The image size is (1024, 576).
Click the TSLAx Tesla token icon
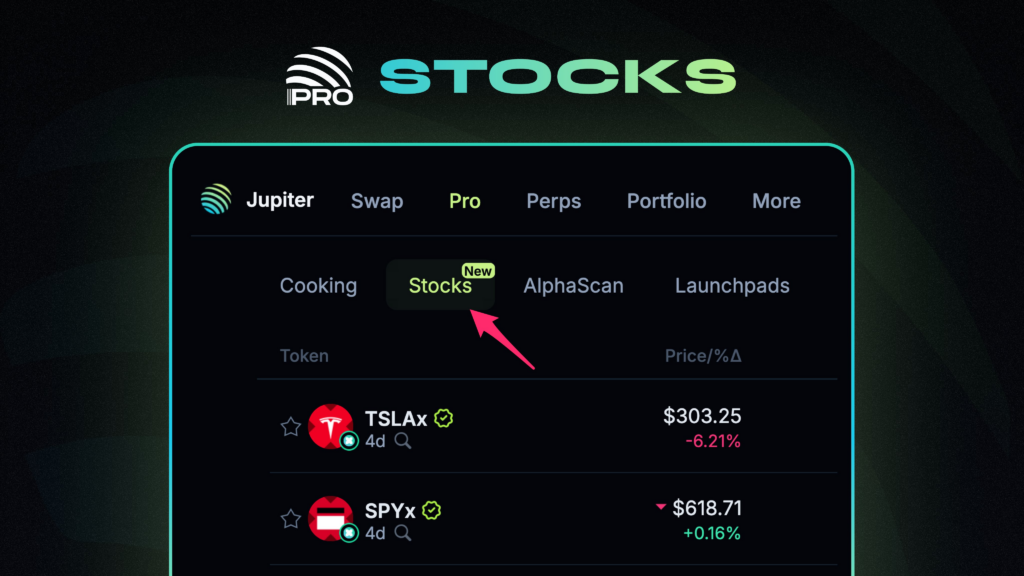(330, 426)
